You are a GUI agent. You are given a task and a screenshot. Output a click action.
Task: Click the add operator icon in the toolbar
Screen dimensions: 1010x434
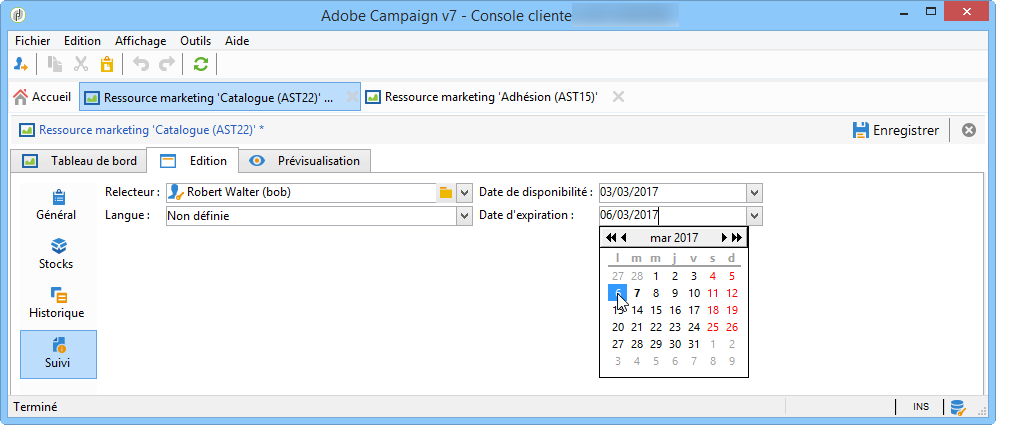[21, 64]
